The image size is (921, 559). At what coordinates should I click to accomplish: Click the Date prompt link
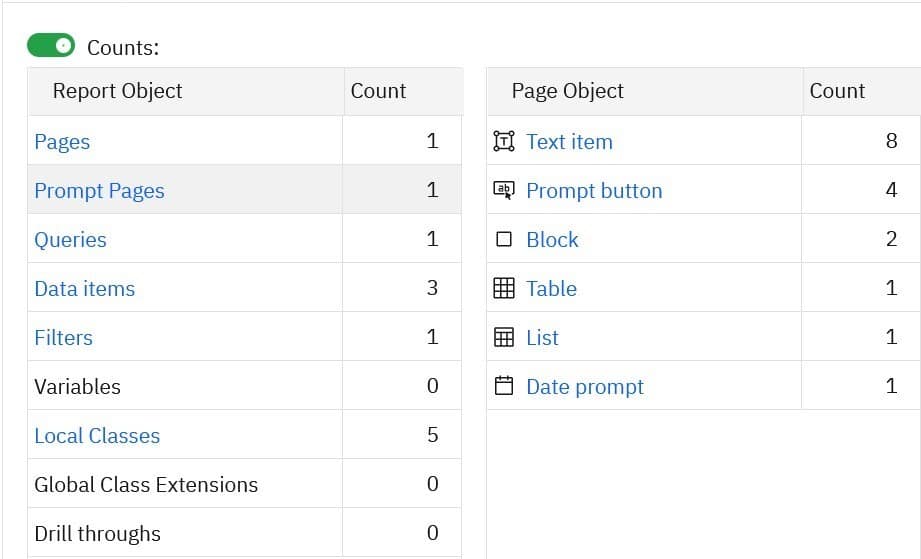click(585, 387)
